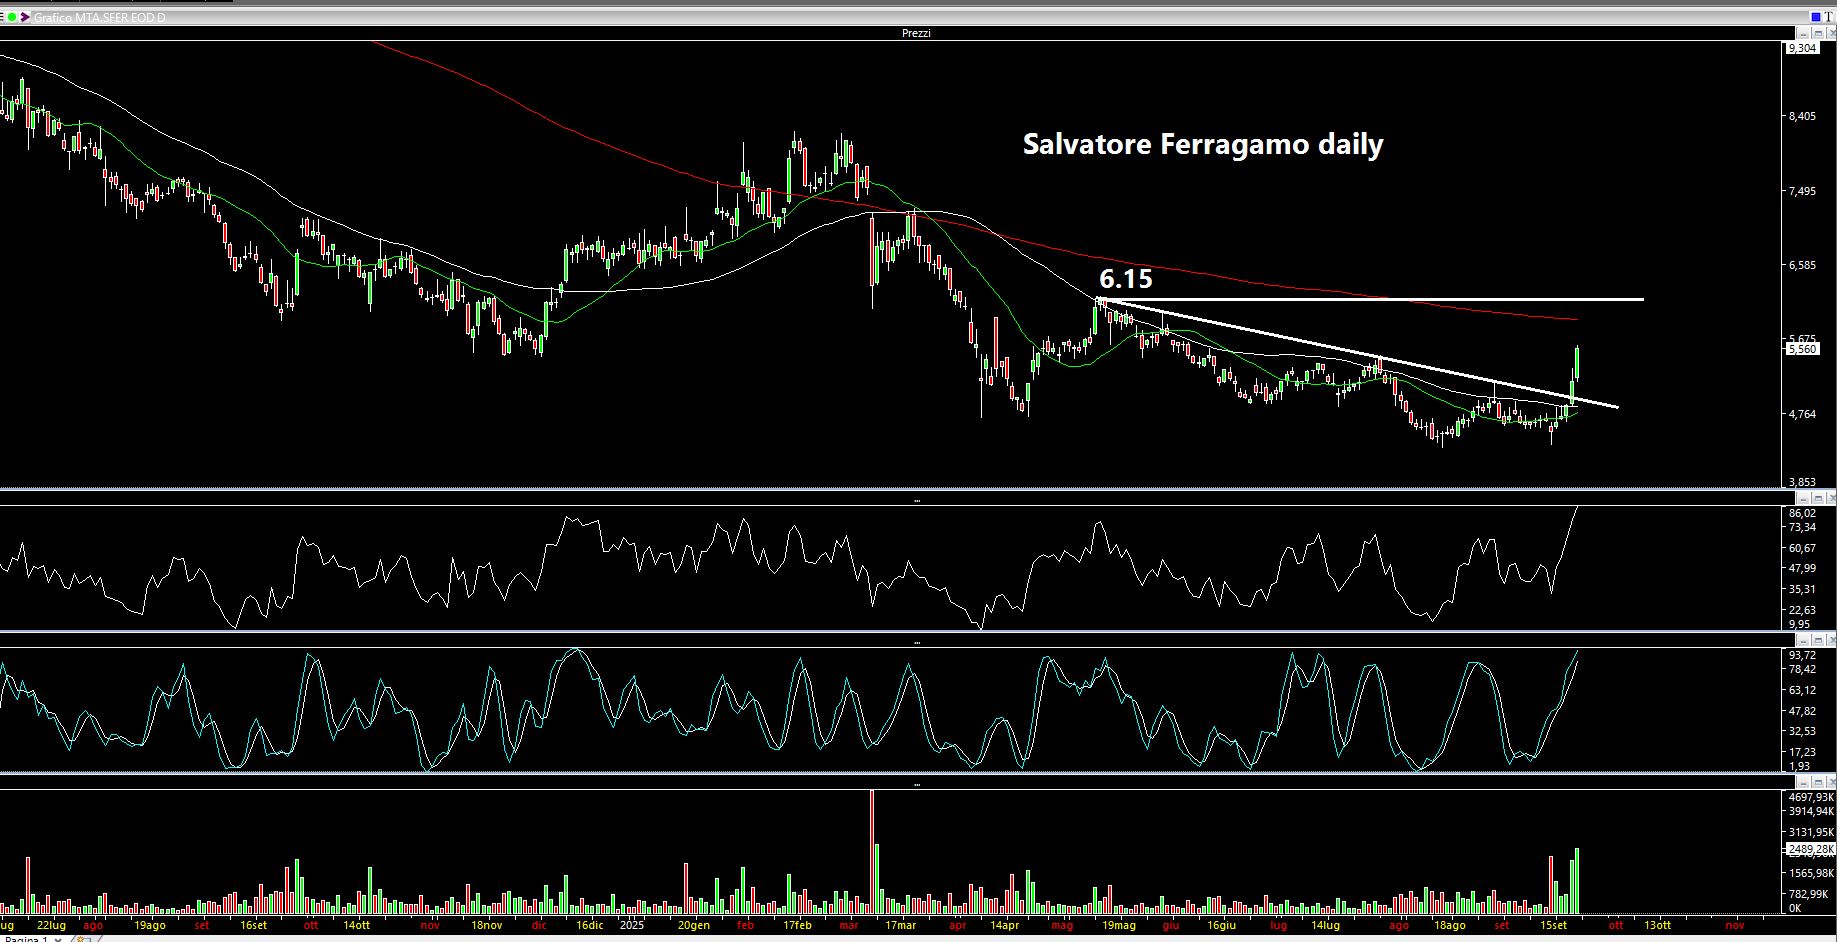
Task: Click the '19mag' date label
Action: [x=1119, y=925]
